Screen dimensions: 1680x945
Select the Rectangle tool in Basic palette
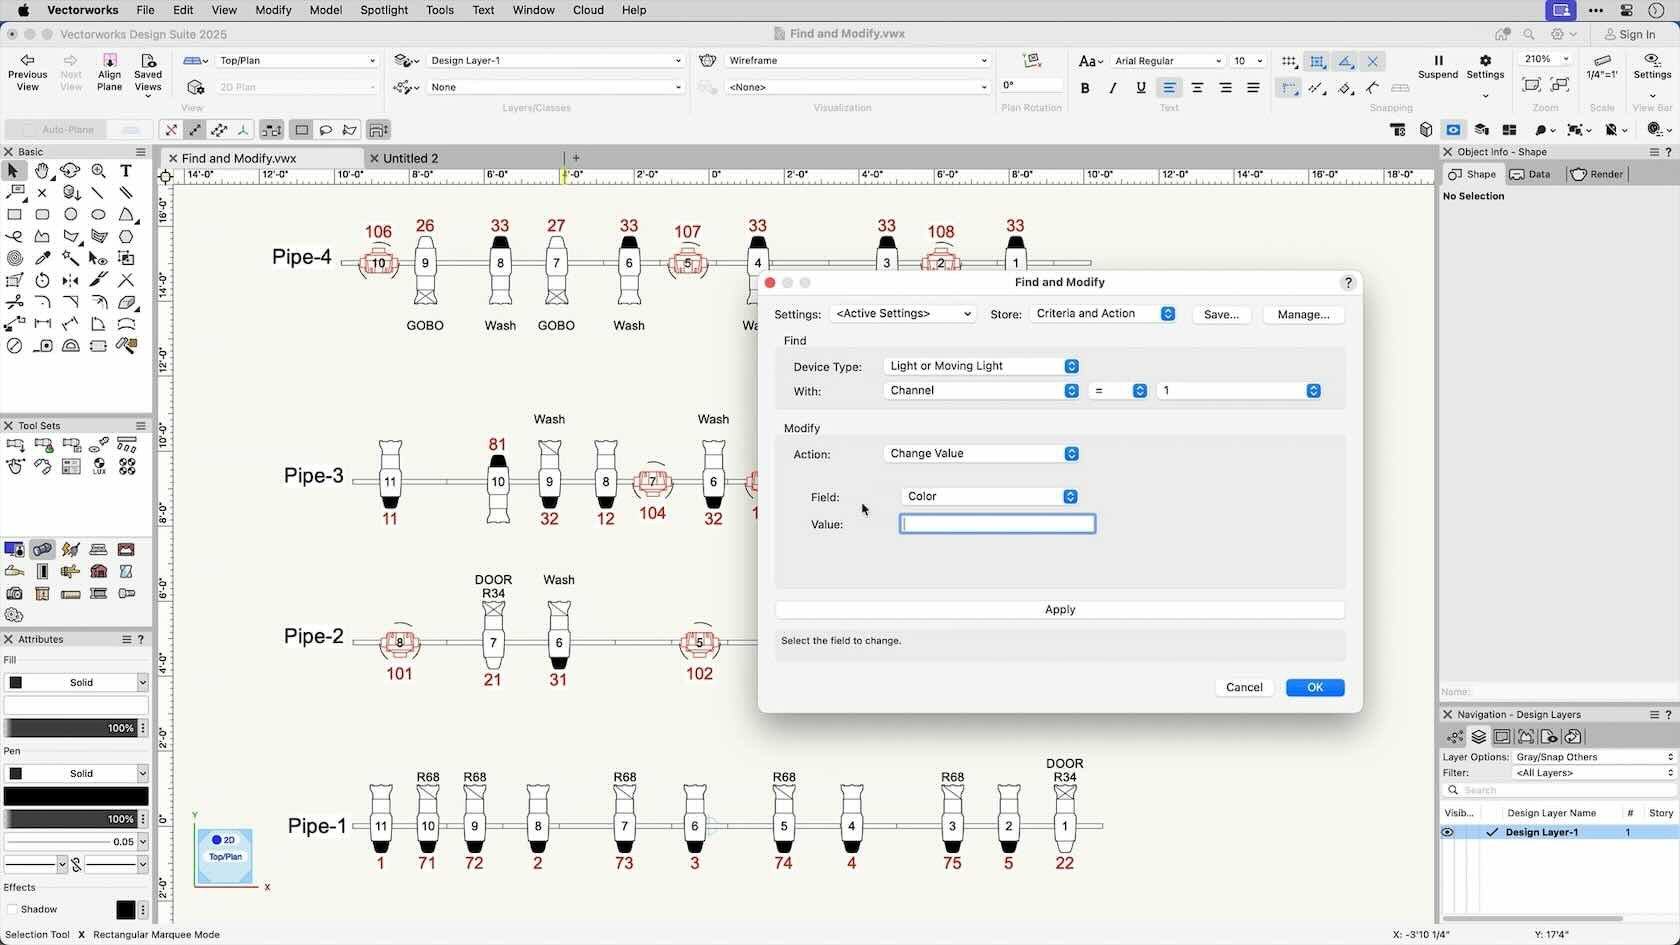click(x=14, y=215)
